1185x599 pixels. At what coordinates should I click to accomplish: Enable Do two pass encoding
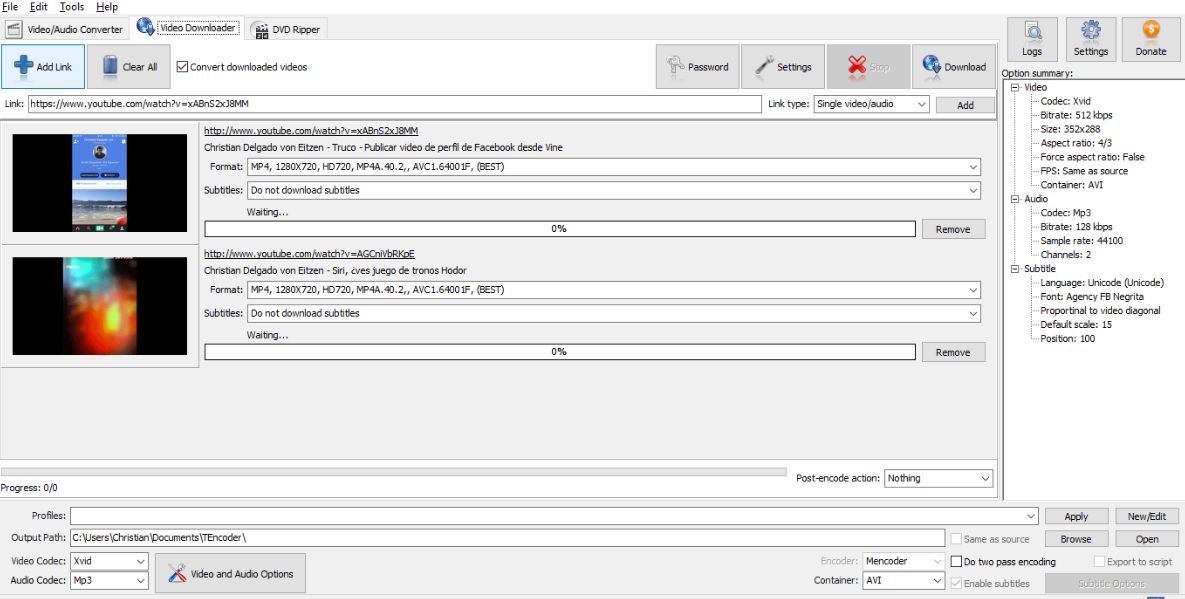(957, 561)
